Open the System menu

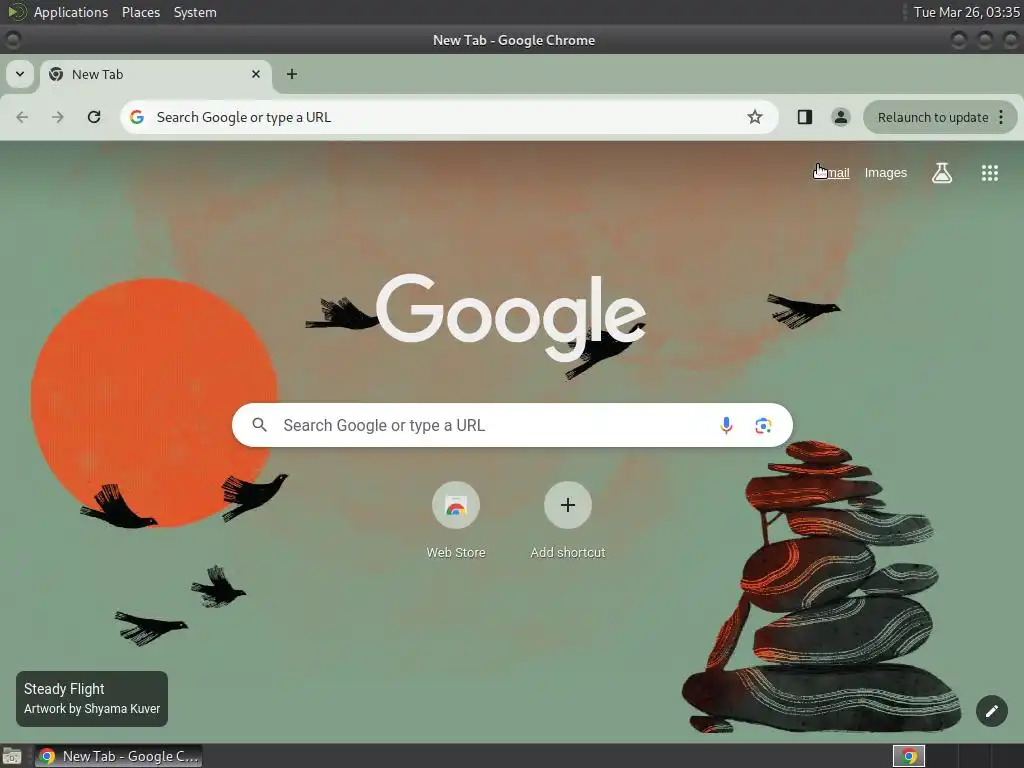[195, 12]
